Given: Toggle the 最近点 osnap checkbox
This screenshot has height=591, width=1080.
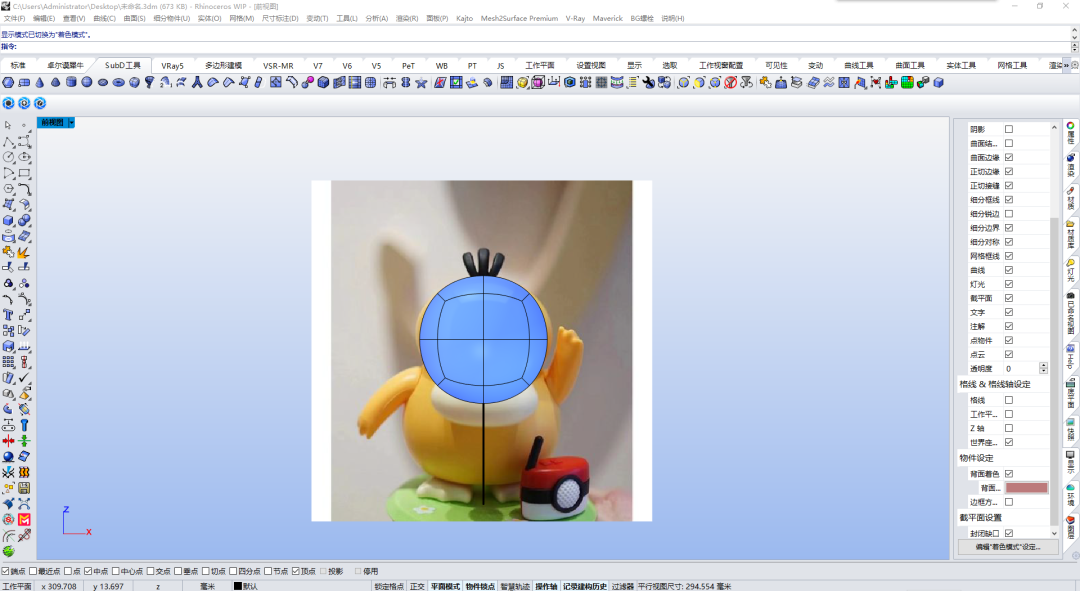Looking at the screenshot, I should [x=32, y=572].
